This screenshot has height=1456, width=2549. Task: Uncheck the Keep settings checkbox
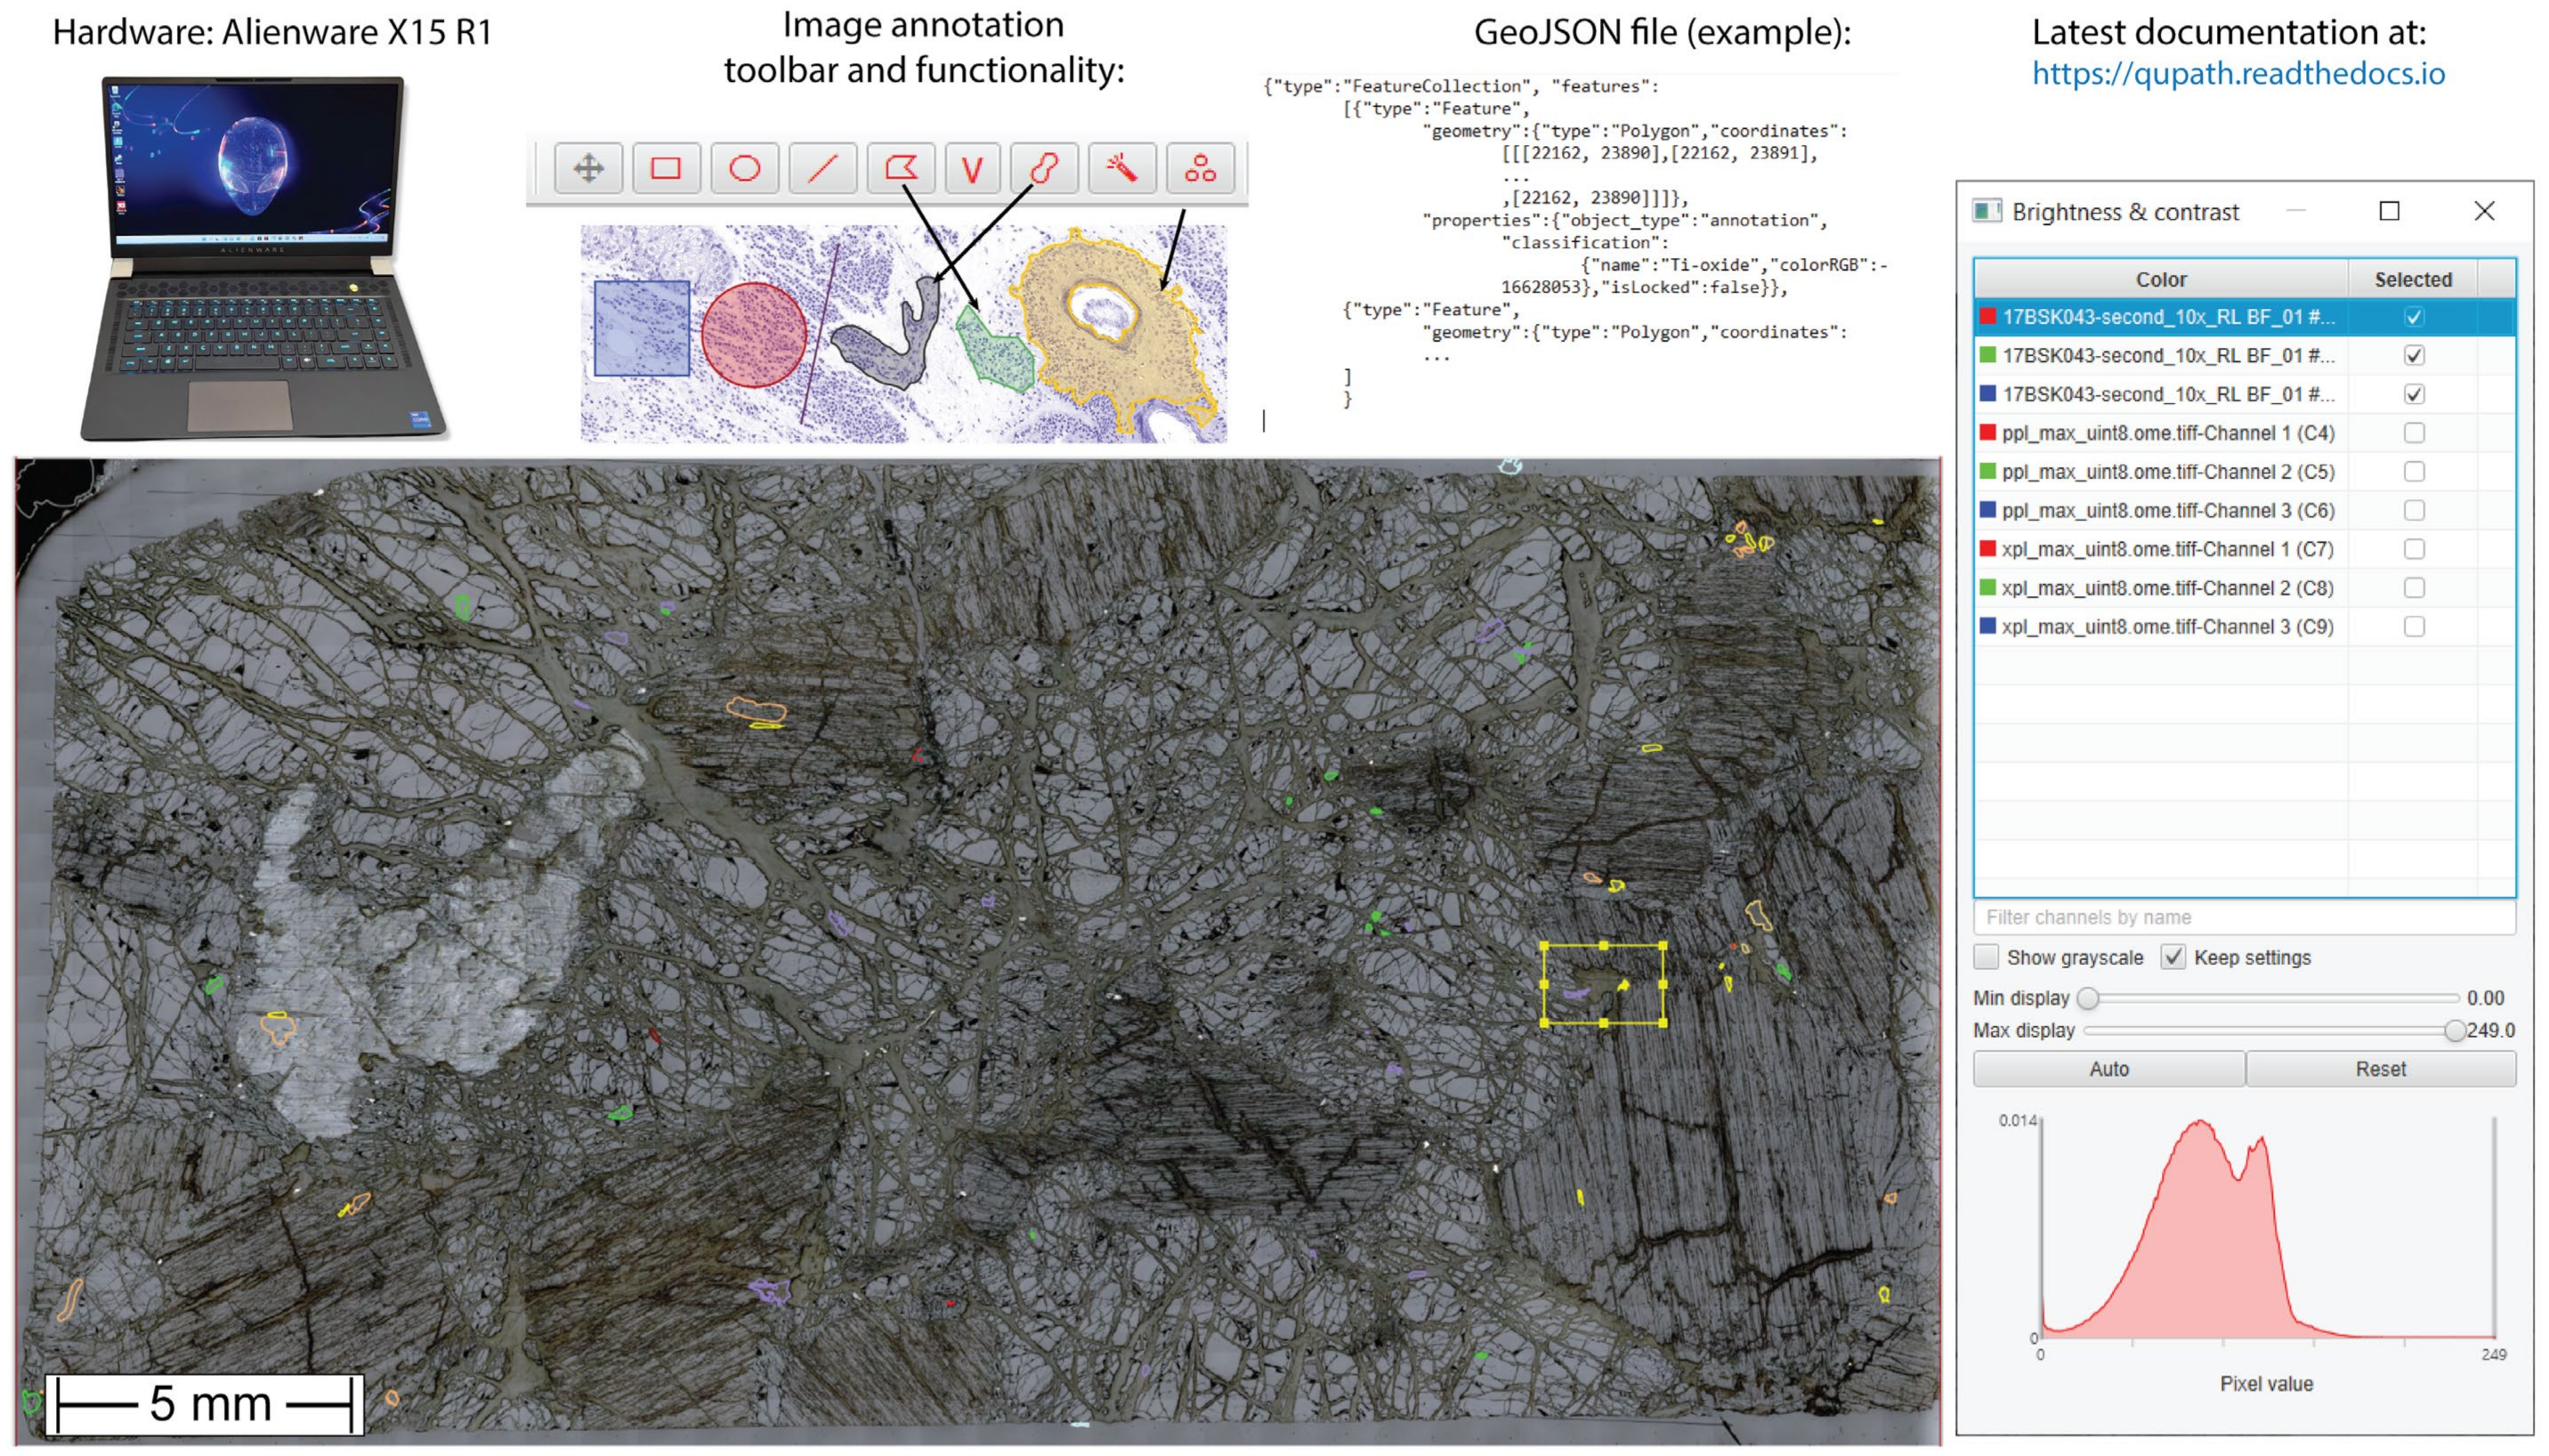[x=2172, y=957]
